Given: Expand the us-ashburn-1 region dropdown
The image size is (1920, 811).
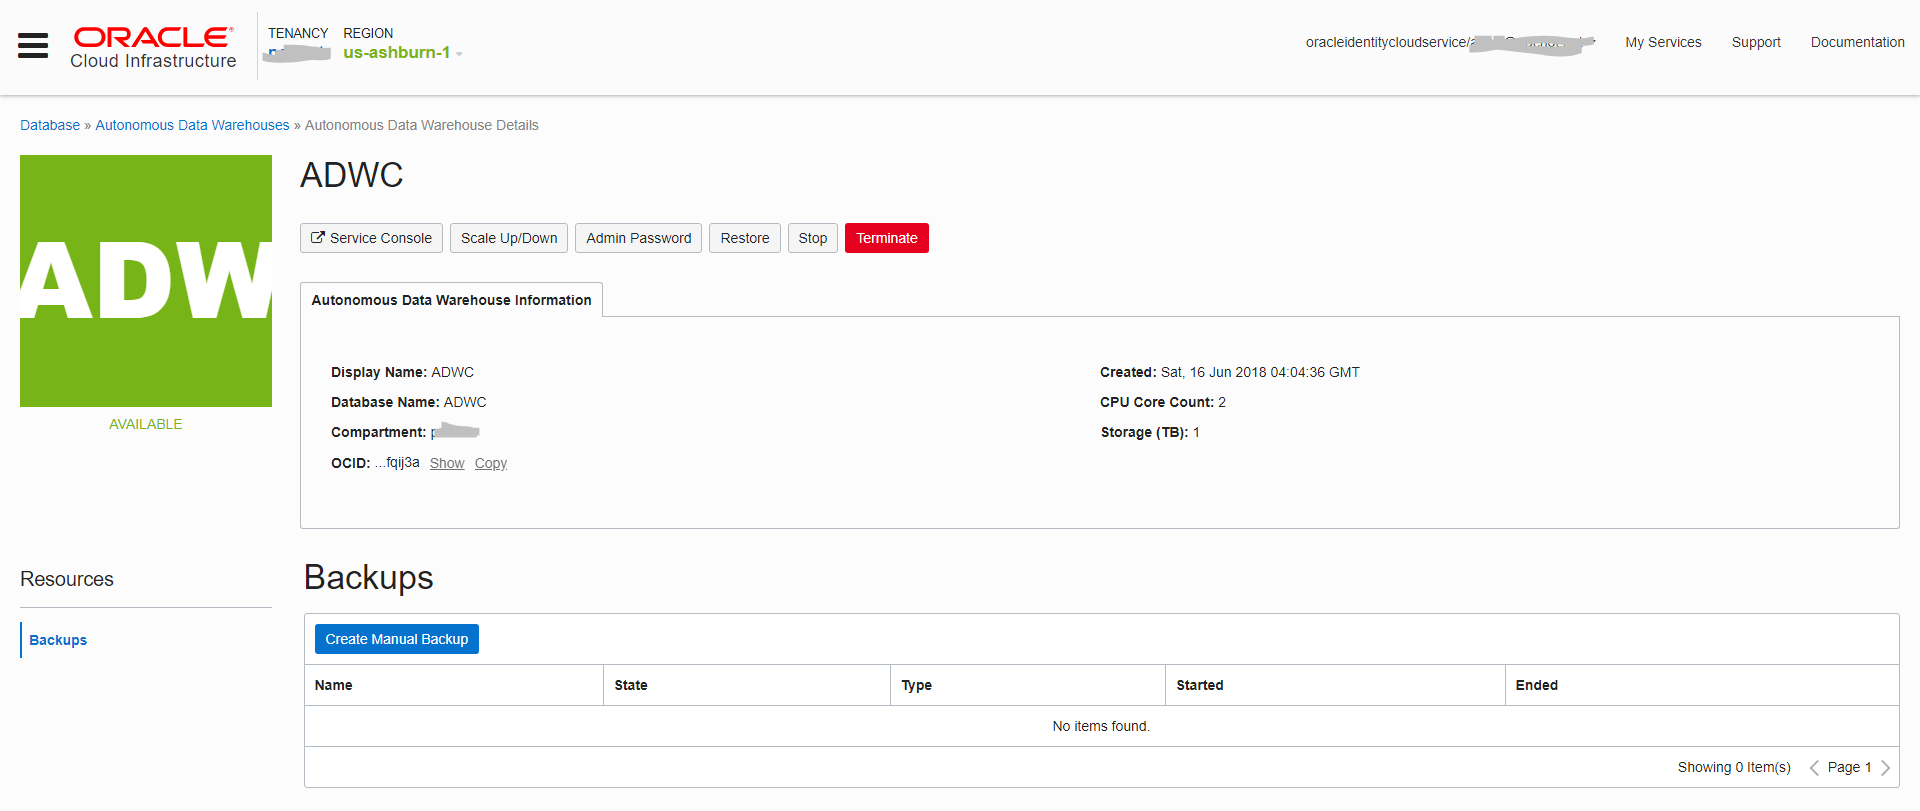Looking at the screenshot, I should (403, 53).
